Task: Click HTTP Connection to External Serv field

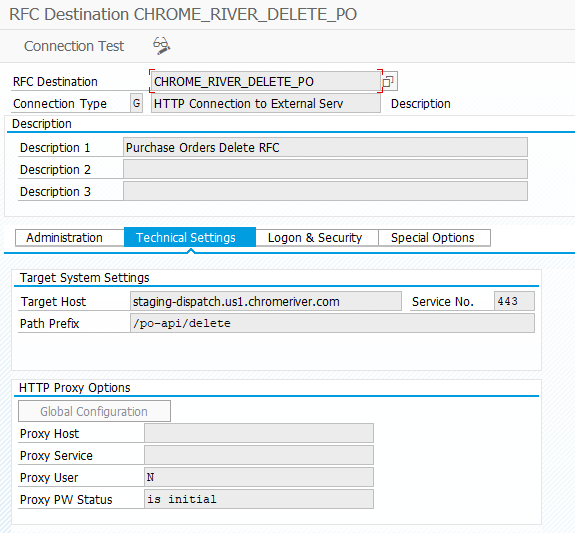Action: click(x=266, y=103)
